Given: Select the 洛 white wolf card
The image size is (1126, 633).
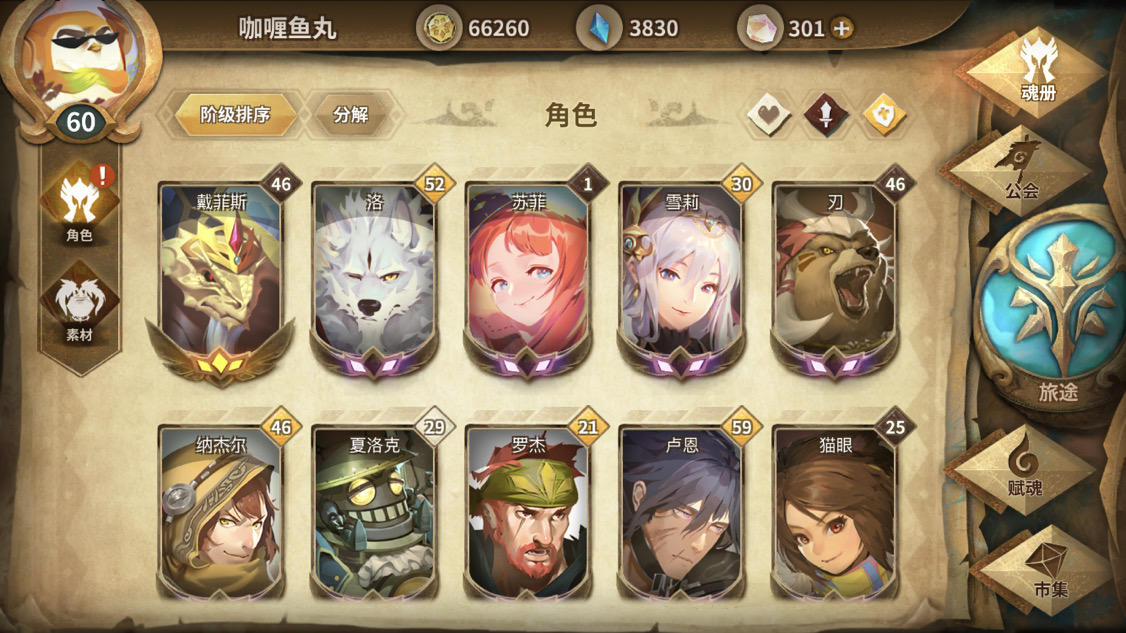Looking at the screenshot, I should (x=373, y=277).
